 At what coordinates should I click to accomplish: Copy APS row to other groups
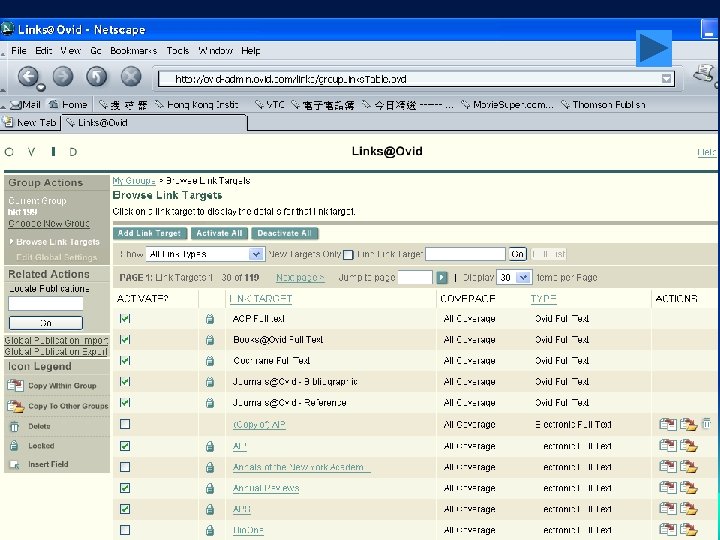pos(688,509)
